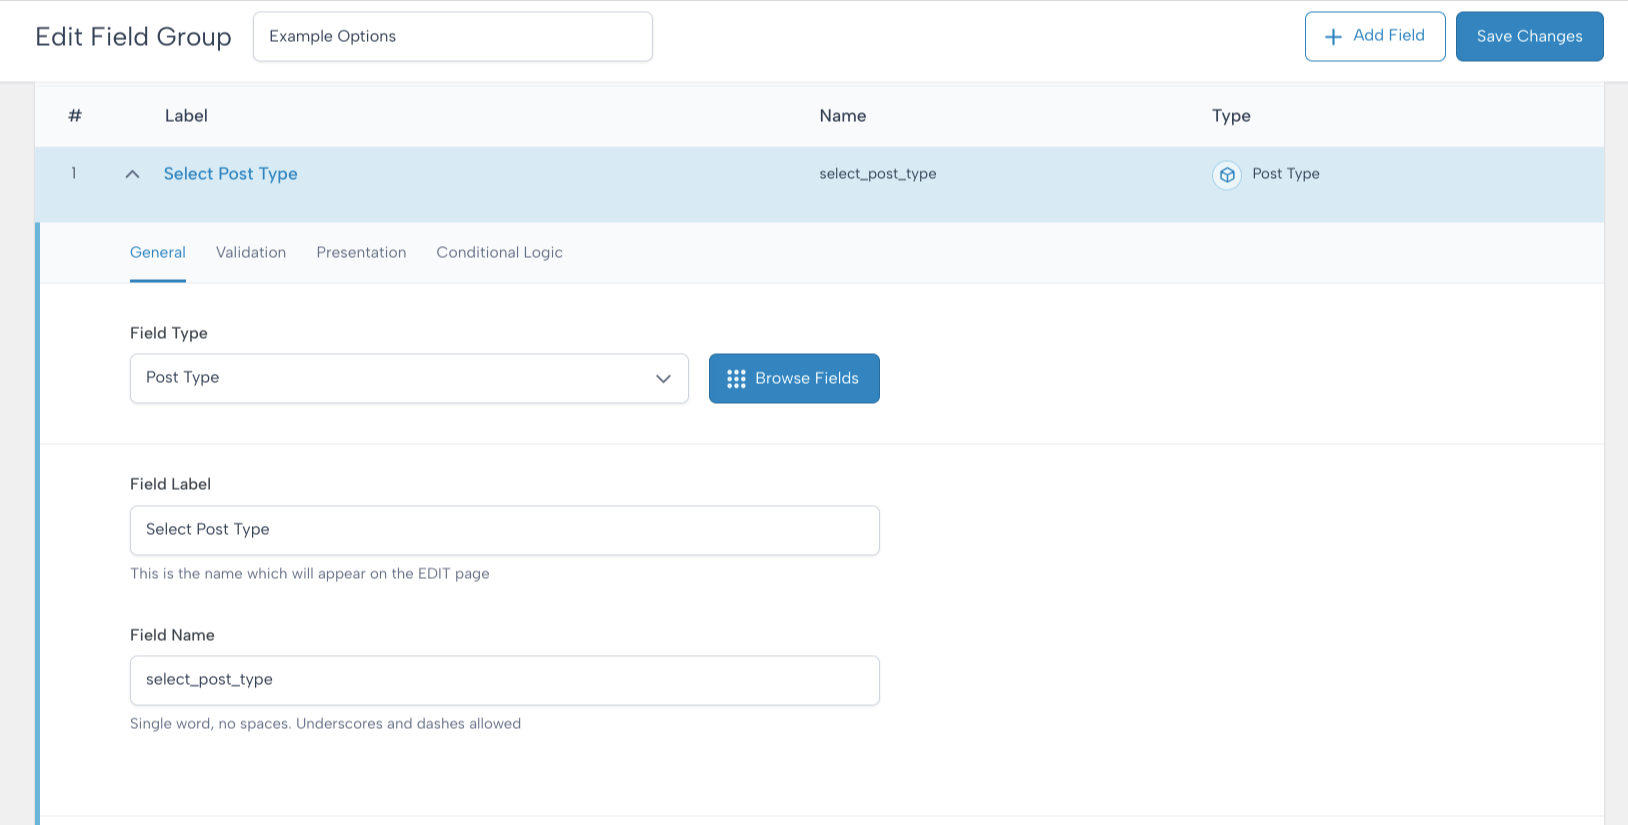This screenshot has width=1628, height=825.
Task: Click the Label column header
Action: [x=186, y=116]
